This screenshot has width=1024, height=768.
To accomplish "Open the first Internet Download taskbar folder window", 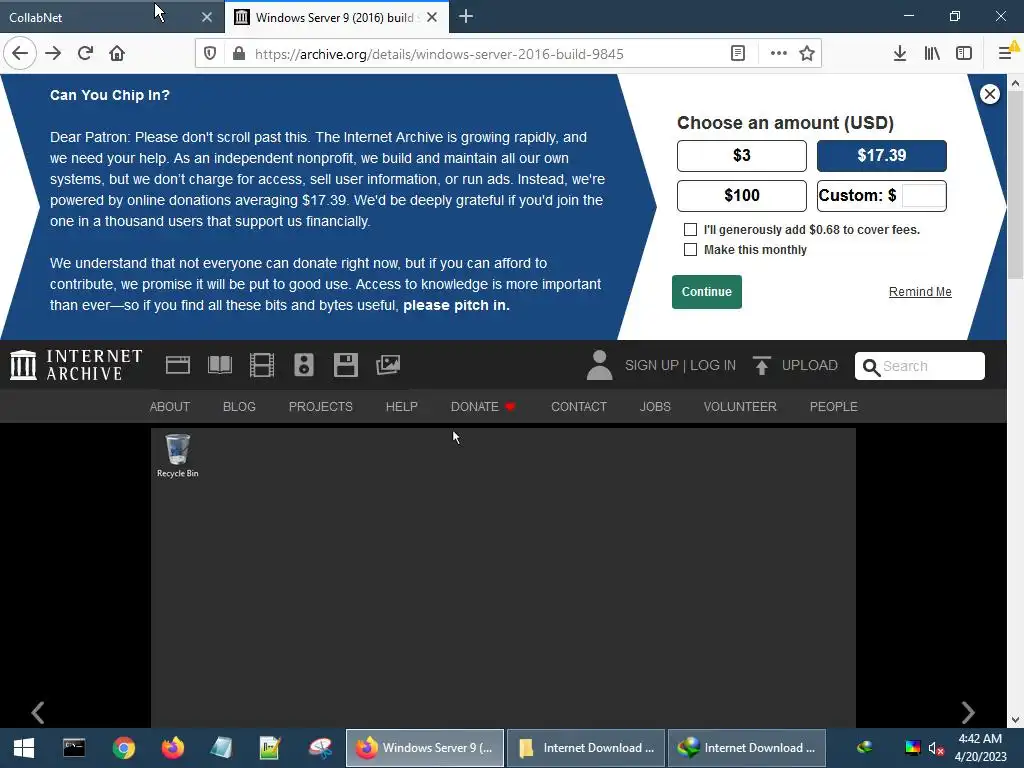I will (x=586, y=748).
